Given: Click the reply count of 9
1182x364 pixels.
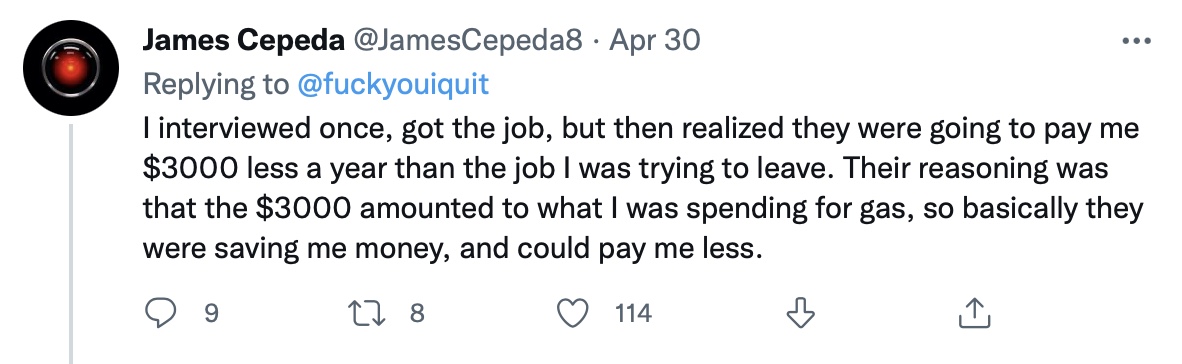Looking at the screenshot, I should pos(212,313).
